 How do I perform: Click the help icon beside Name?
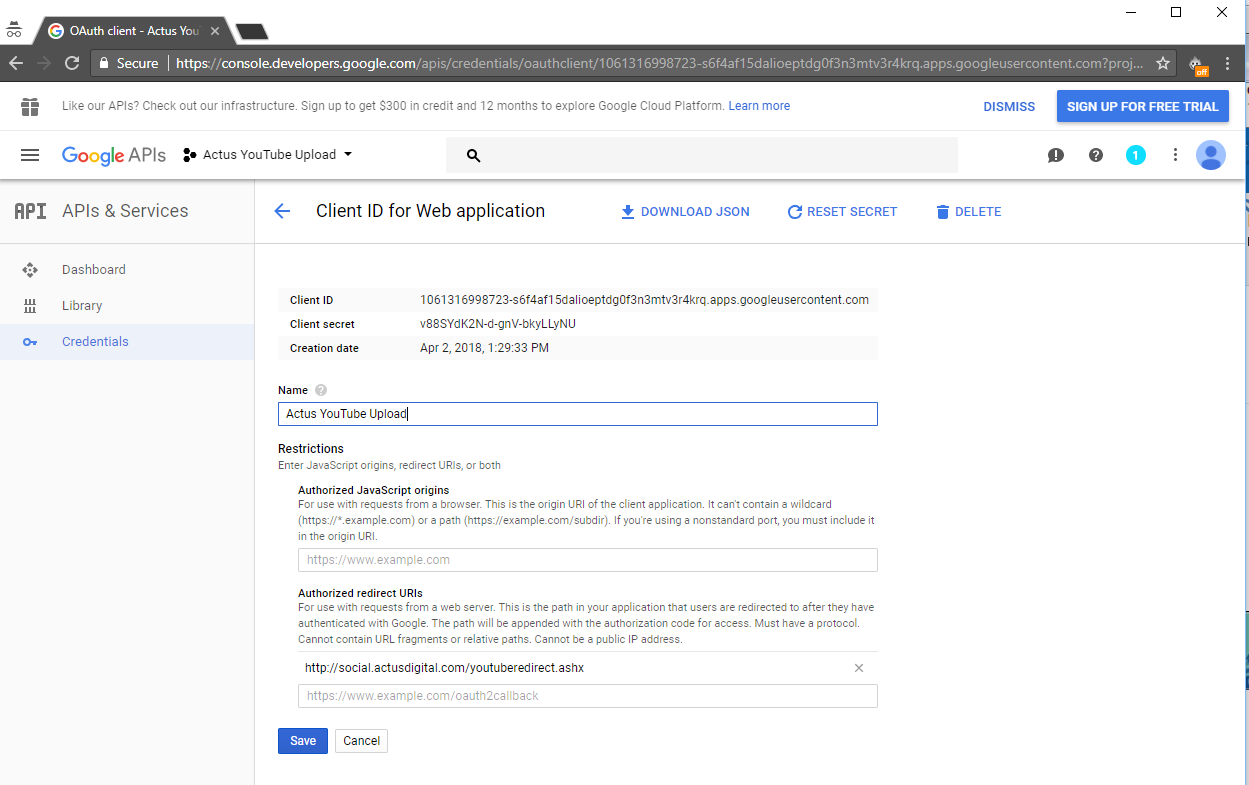pos(321,390)
